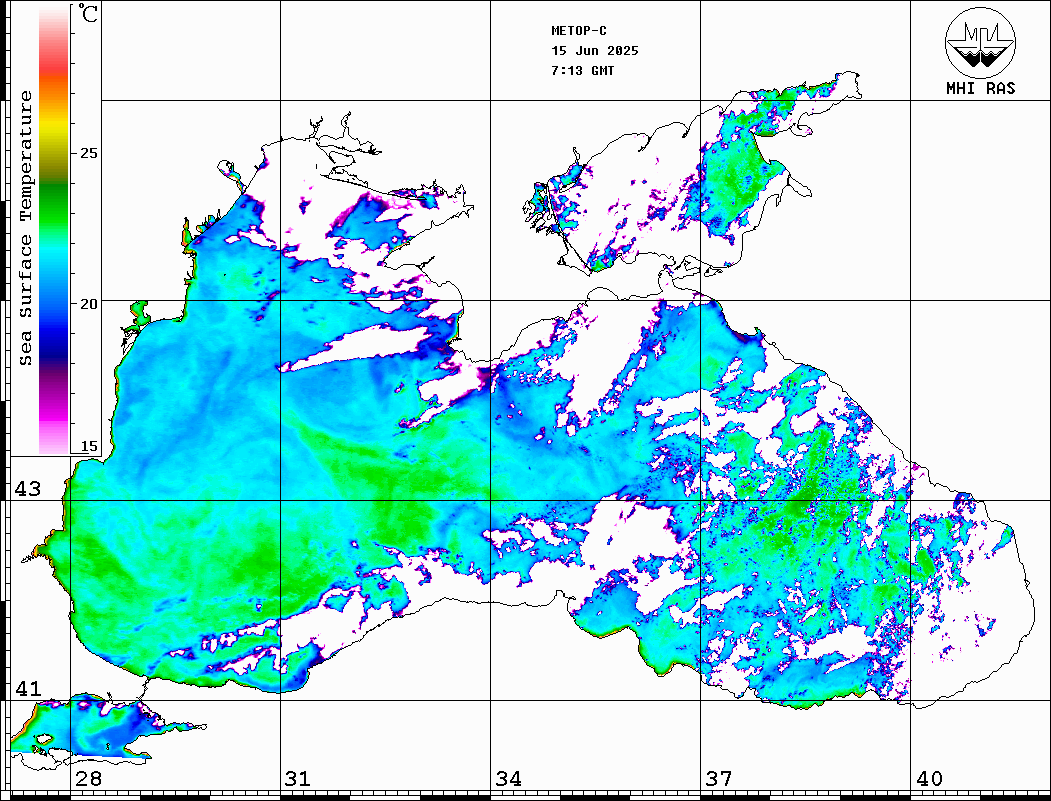The height and width of the screenshot is (801, 1051).
Task: Click longitude label '34'
Action: click(508, 779)
